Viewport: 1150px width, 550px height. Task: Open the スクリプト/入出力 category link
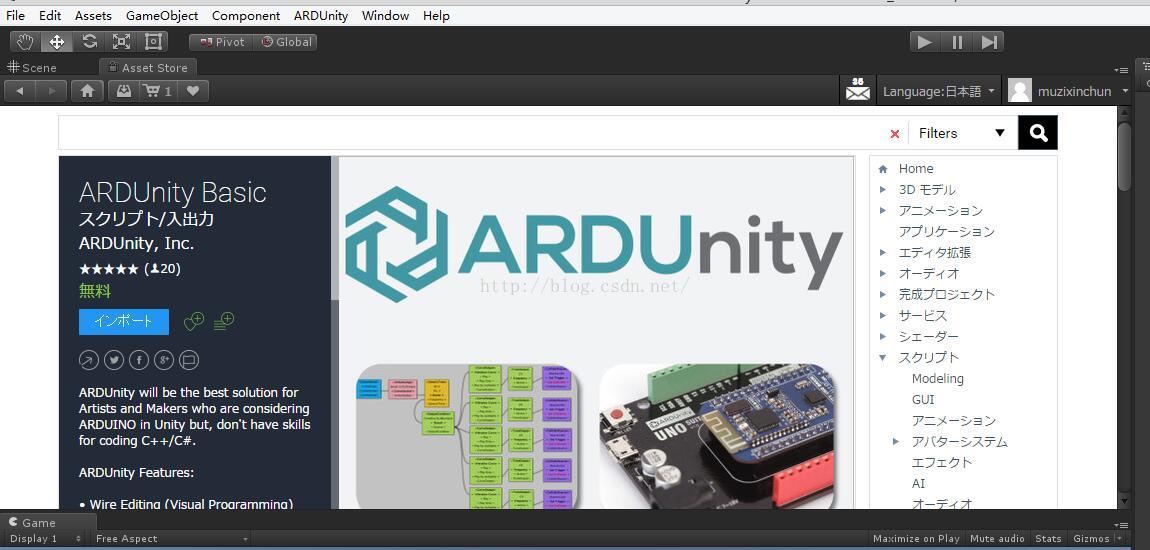[x=147, y=219]
